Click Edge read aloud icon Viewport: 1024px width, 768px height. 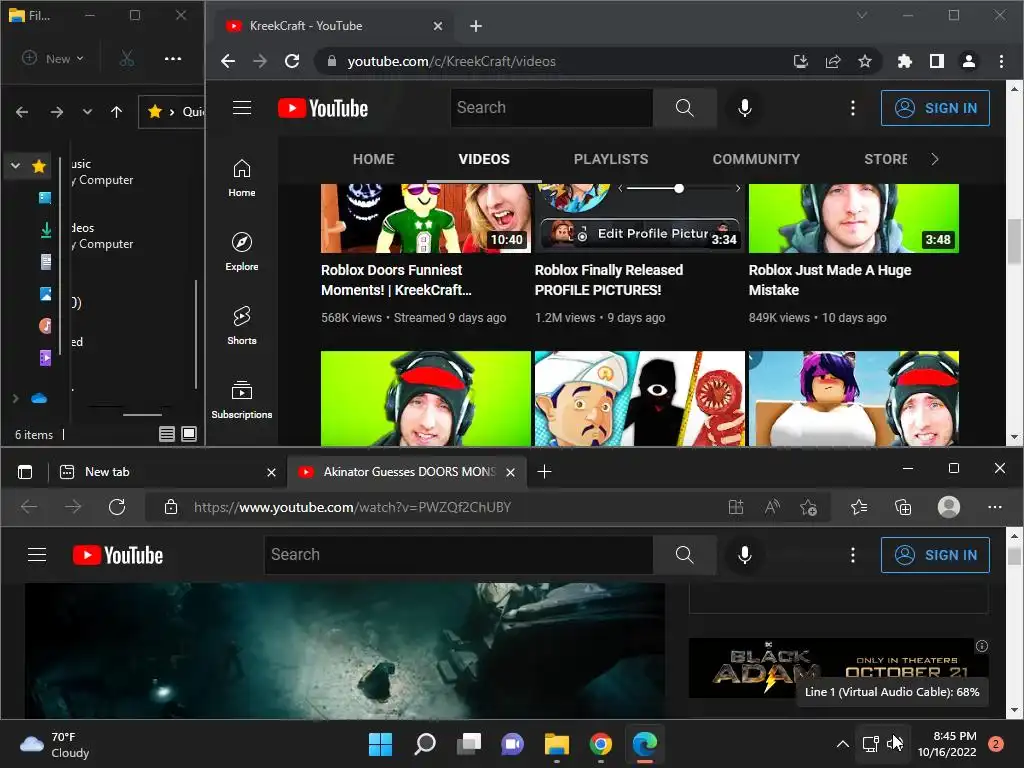click(773, 507)
